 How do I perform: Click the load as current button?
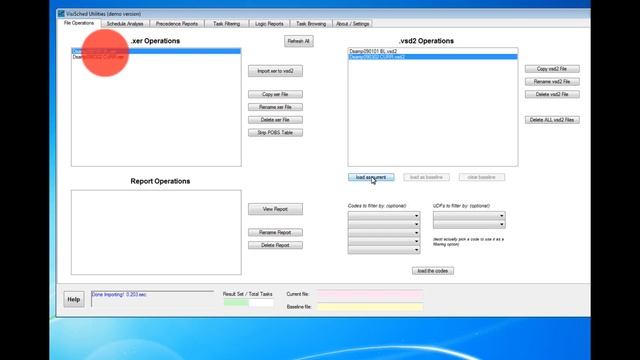tap(371, 177)
